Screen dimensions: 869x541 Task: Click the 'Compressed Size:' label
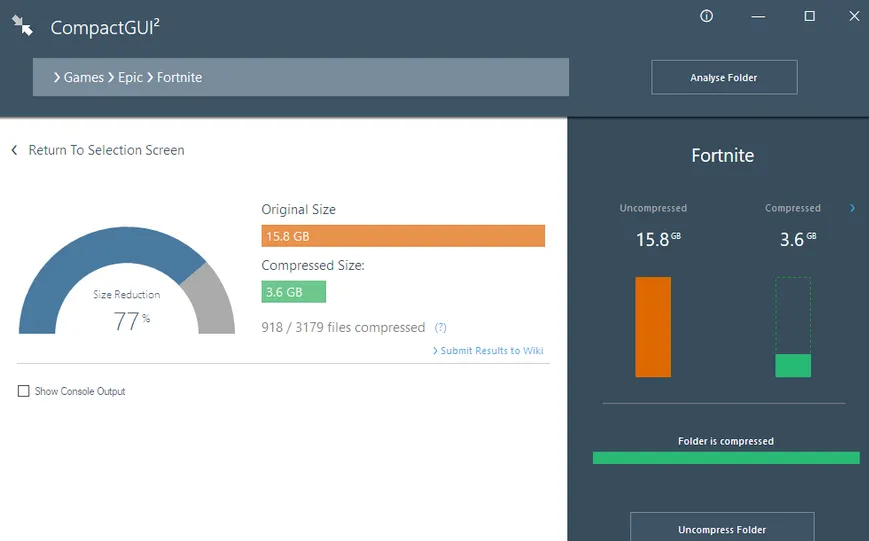[313, 266]
